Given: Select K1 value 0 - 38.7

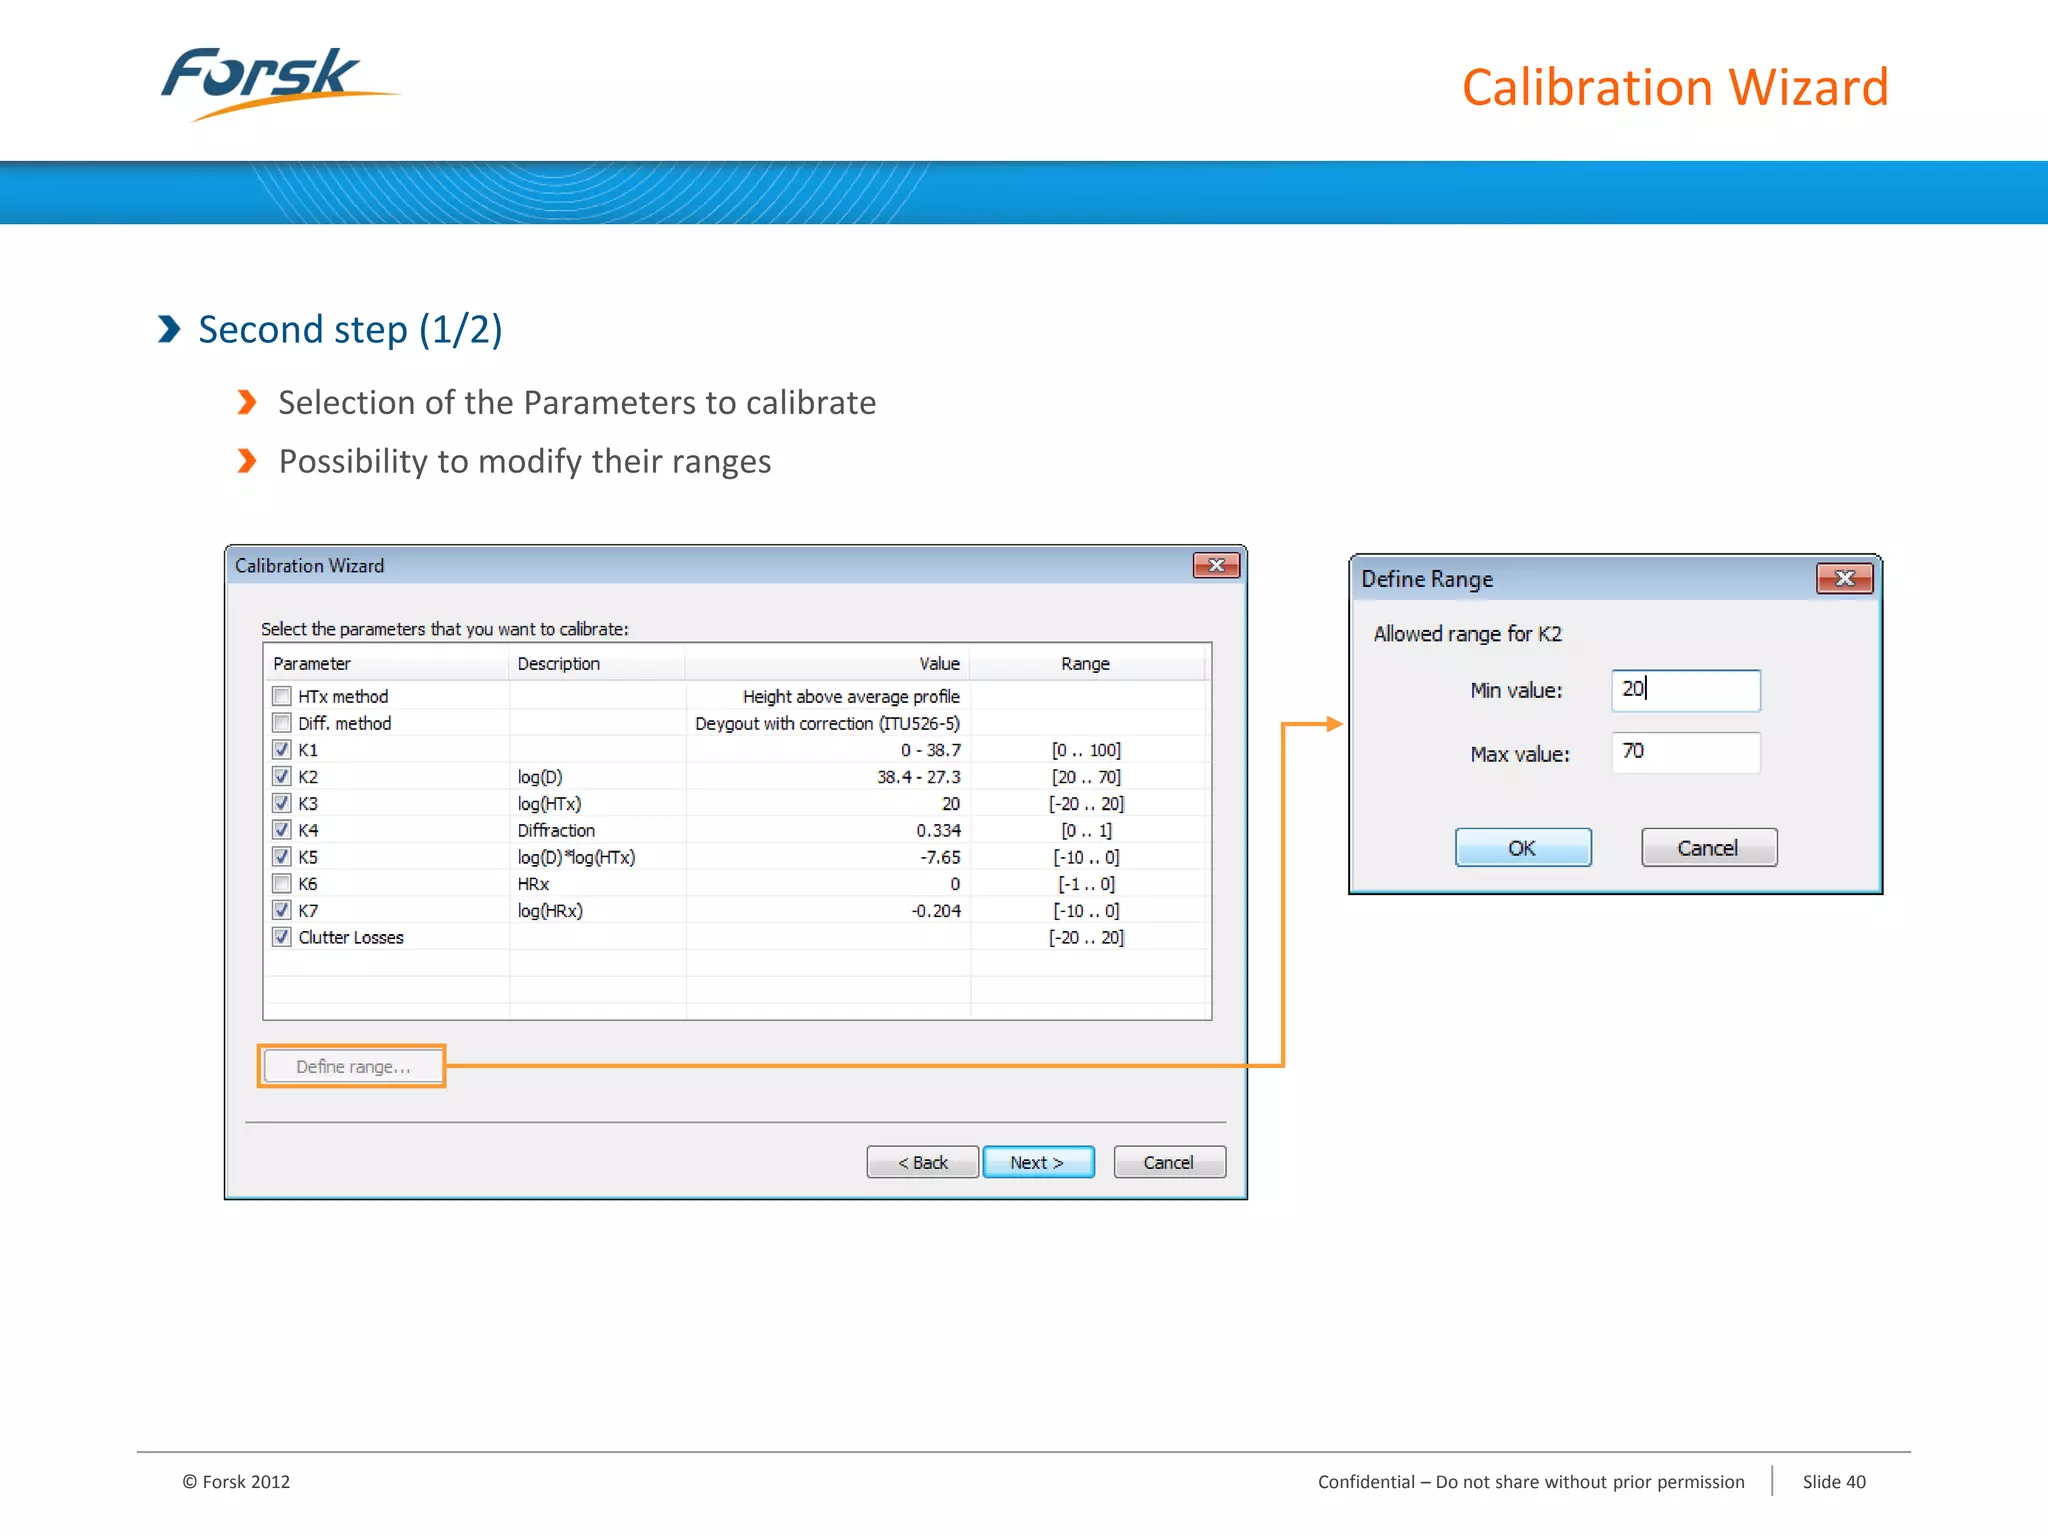Looking at the screenshot, I should click(930, 750).
